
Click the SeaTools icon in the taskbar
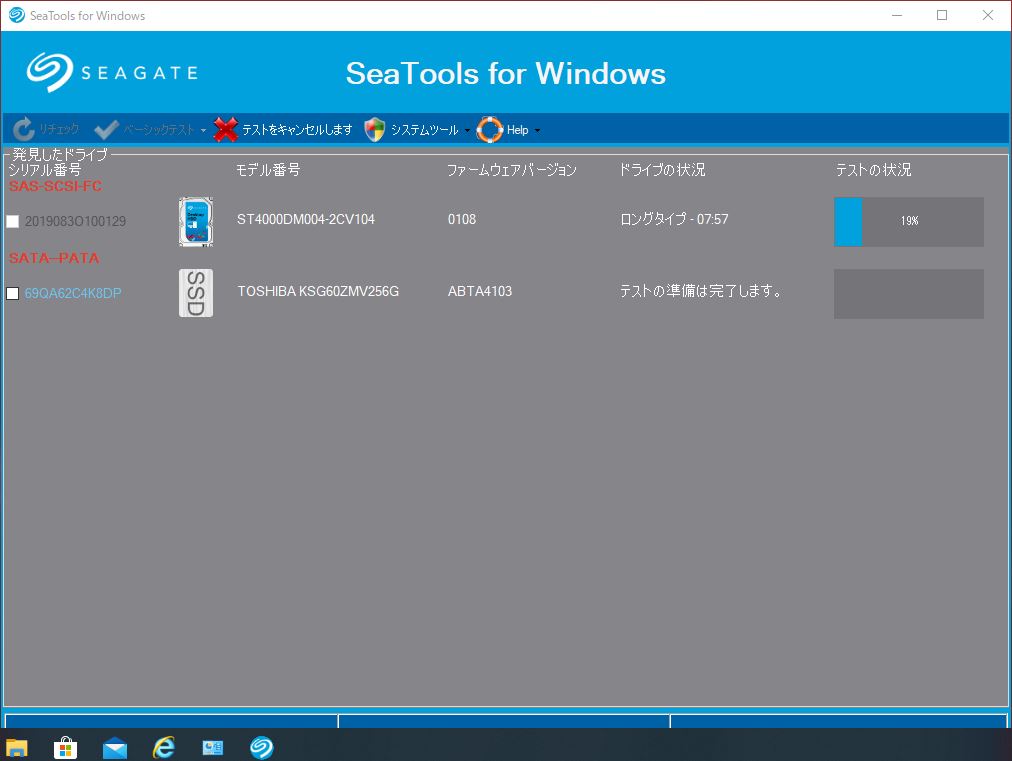261,747
